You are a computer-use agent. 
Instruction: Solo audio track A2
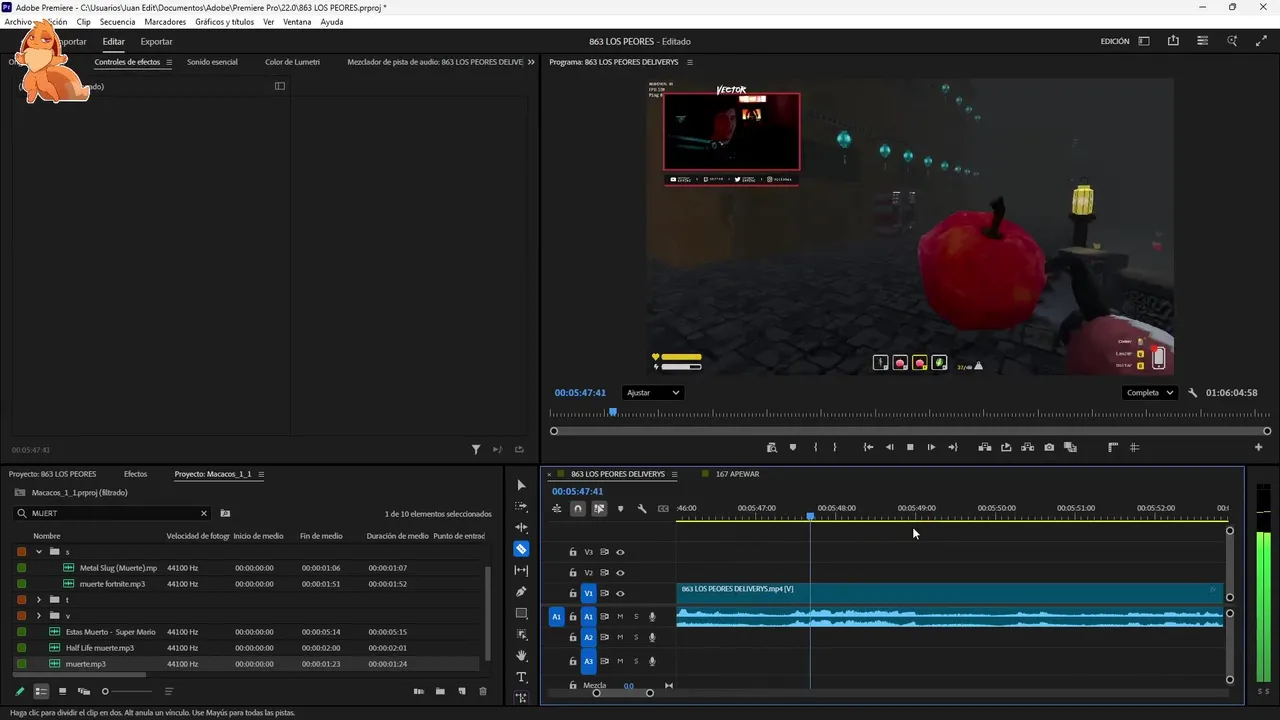(636, 637)
